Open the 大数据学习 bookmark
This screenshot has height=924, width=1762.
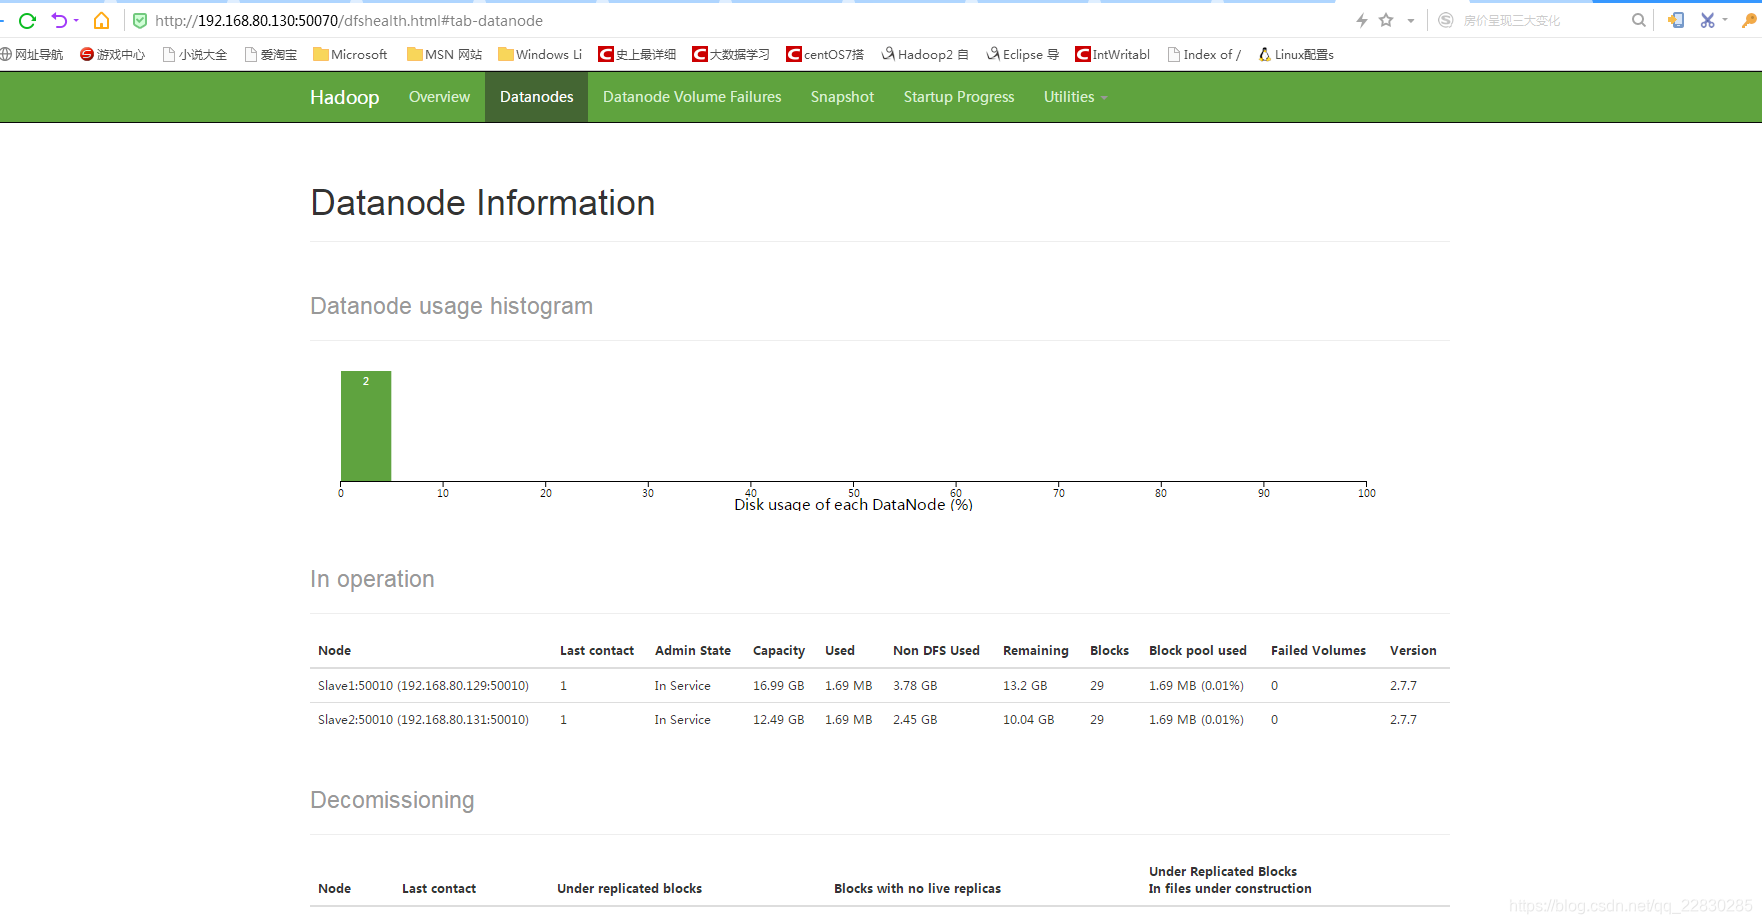tap(731, 55)
